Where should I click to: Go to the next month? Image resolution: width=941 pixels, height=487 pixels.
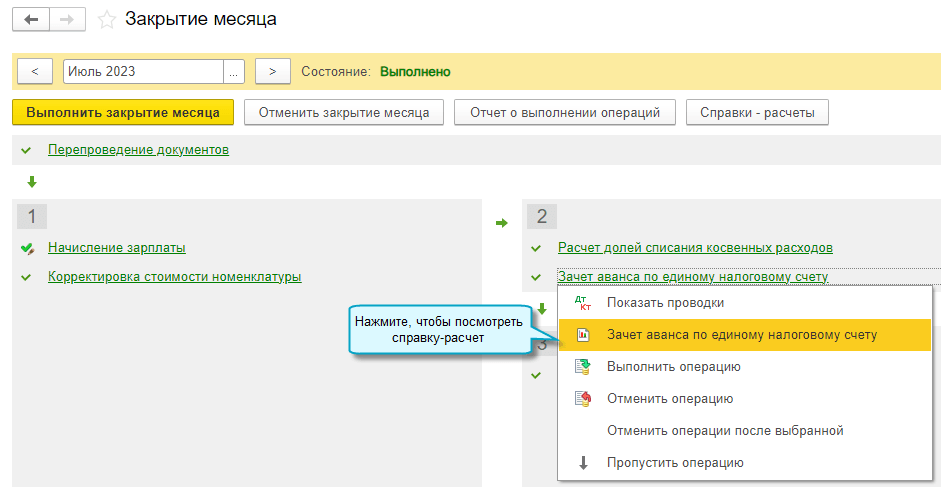click(x=272, y=72)
